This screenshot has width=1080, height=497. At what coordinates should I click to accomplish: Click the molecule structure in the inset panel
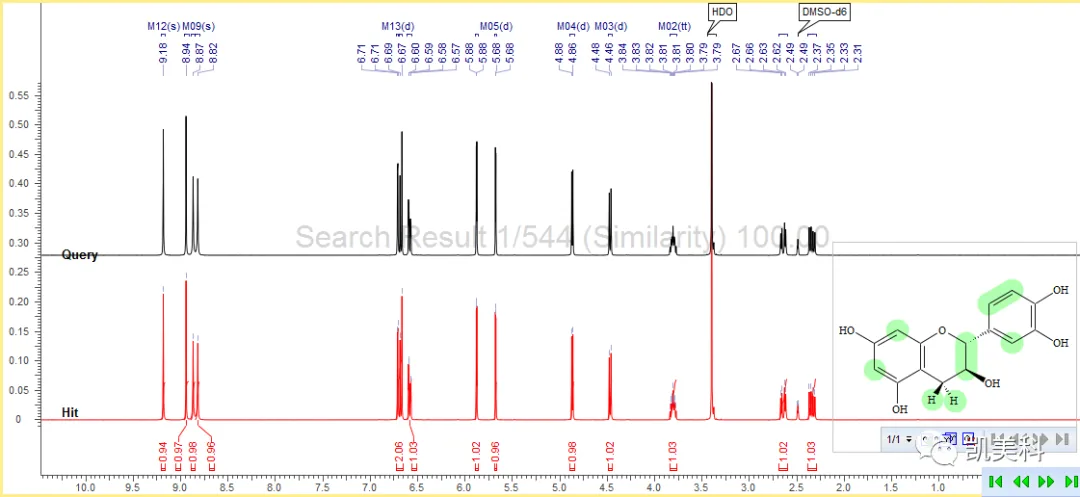954,348
